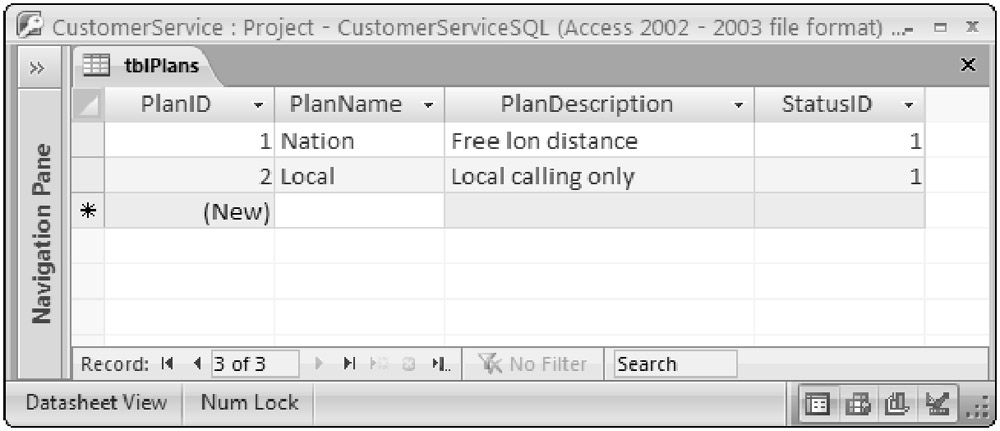Open PlanDescription column dropdown arrow
The width and height of the screenshot is (1000, 431).
[739, 105]
